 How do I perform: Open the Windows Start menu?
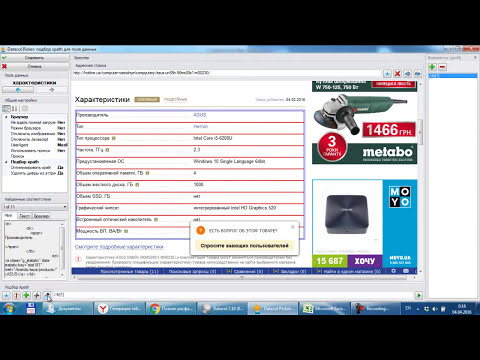[x=9, y=309]
